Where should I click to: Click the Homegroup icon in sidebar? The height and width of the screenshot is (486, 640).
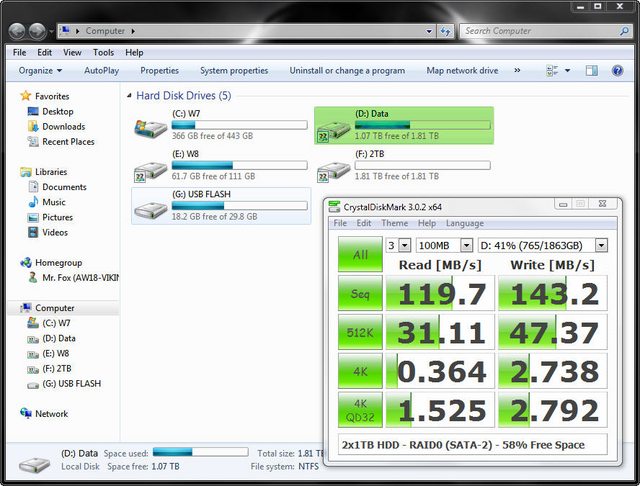pyautogui.click(x=26, y=262)
